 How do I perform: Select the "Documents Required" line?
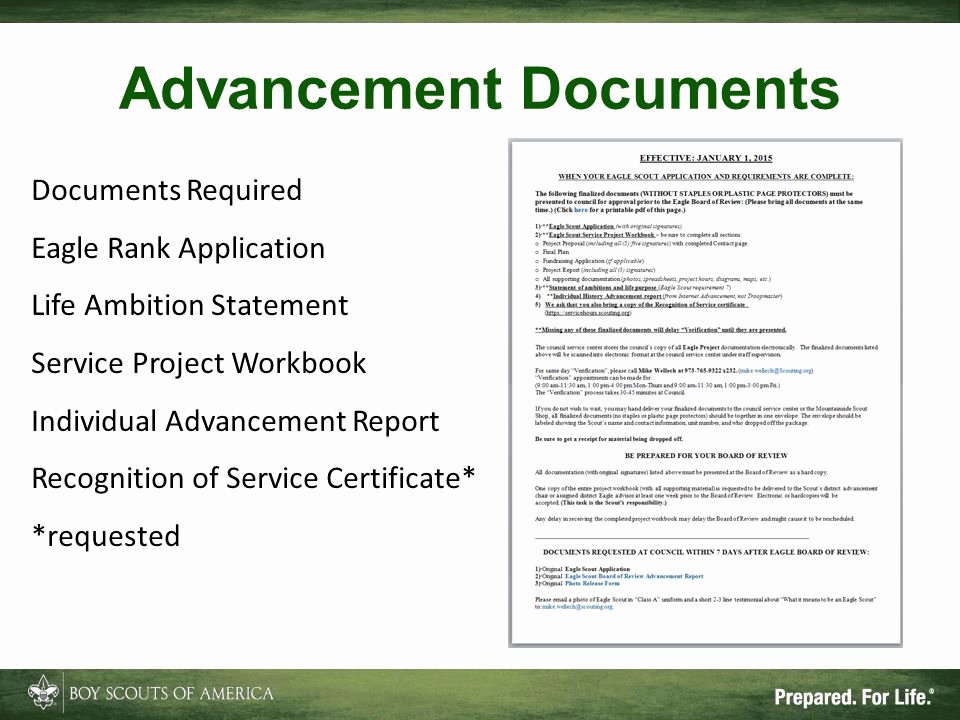click(167, 190)
